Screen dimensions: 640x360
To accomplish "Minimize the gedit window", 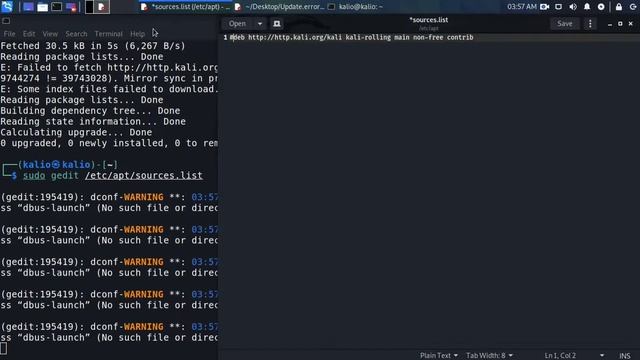I will pos(610,24).
